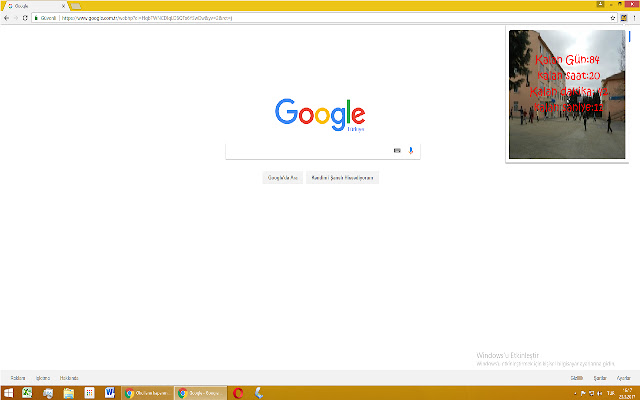This screenshot has height=400, width=640.
Task: Open the Şartlar footer link
Action: point(600,378)
